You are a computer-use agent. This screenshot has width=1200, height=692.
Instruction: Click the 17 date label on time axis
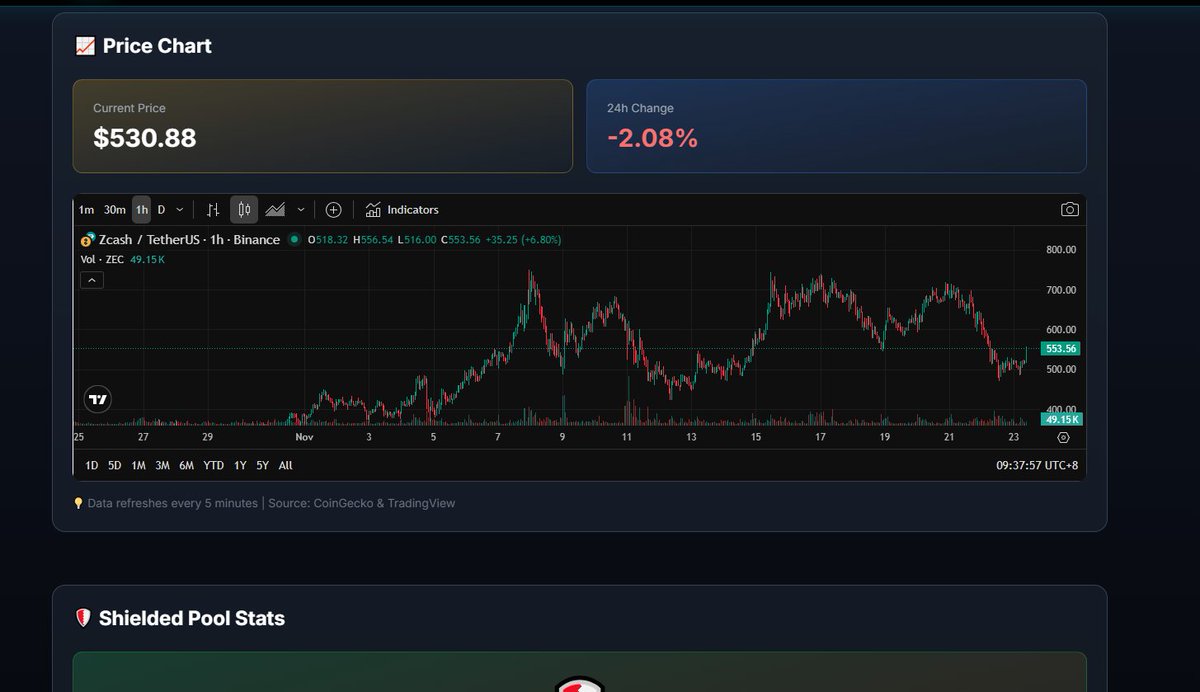pyautogui.click(x=820, y=437)
